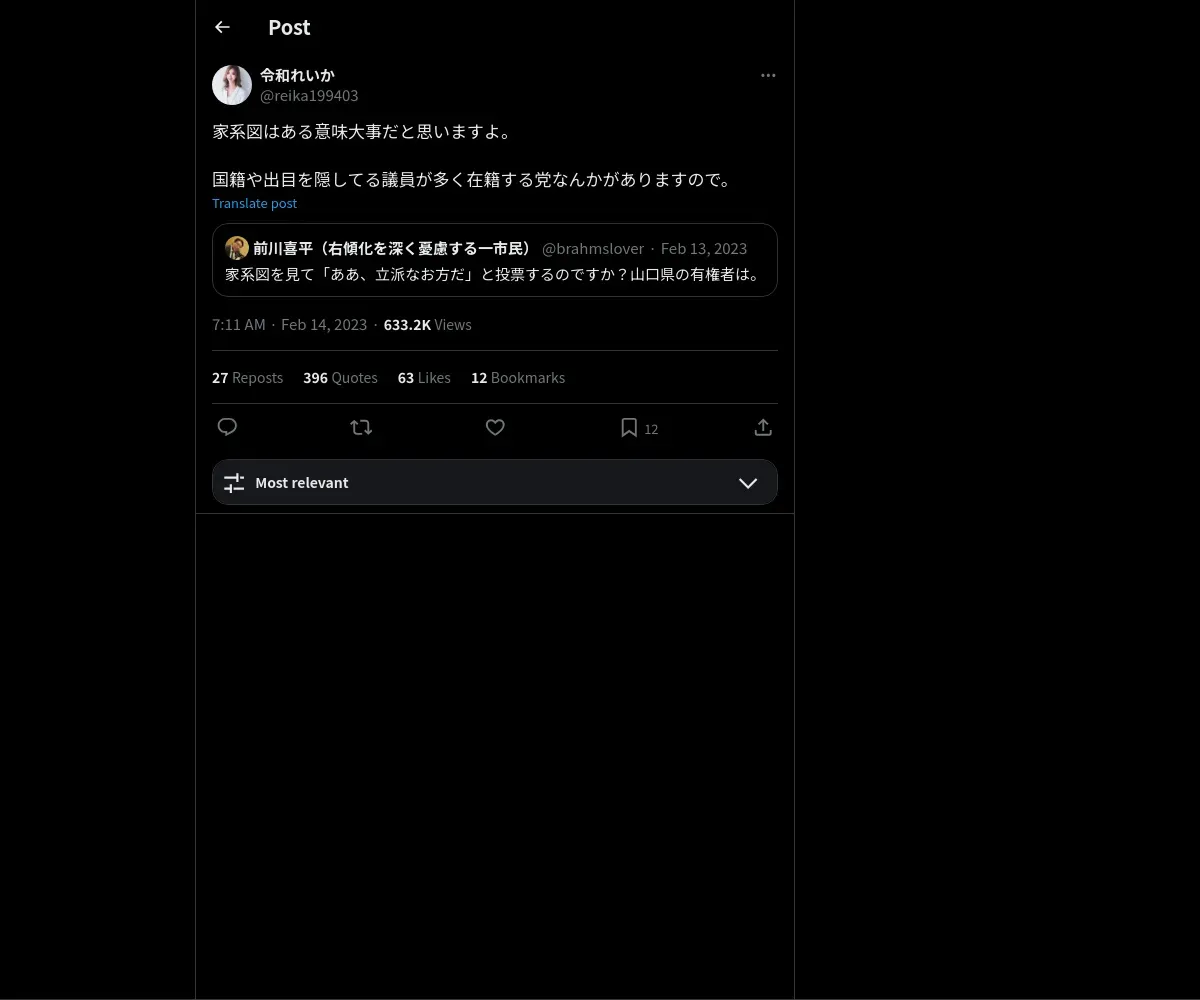Open the 396 Quotes list
Viewport: 1200px width, 1000px height.
[x=340, y=377]
